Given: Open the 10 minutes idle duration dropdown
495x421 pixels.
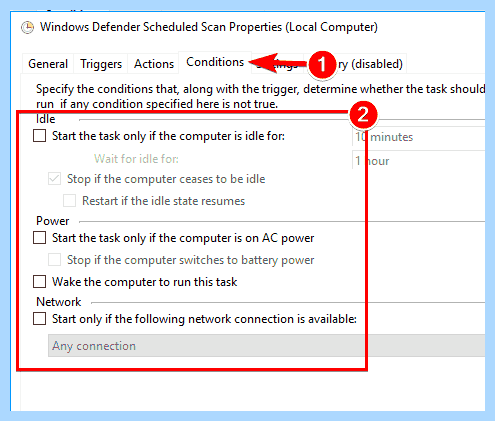Looking at the screenshot, I should tap(418, 137).
